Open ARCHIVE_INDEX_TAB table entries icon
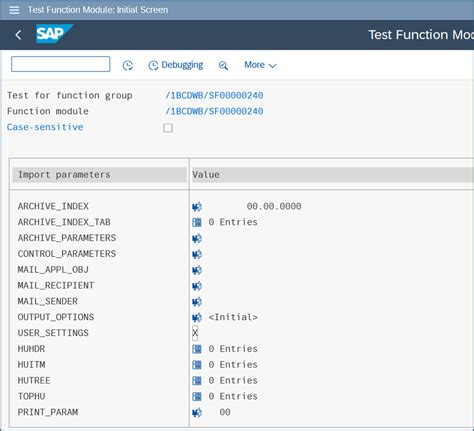 (197, 222)
